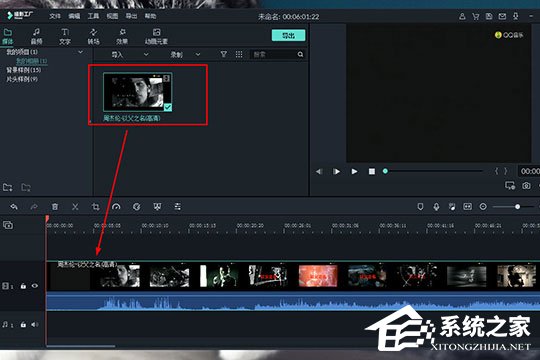Open the 文件 file menu

tap(55, 16)
